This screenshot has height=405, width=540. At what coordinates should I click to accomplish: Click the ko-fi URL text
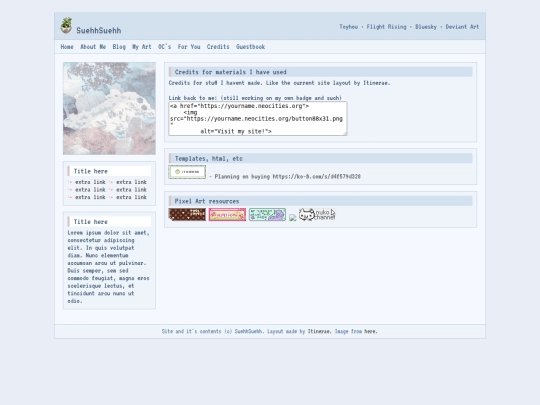(x=316, y=176)
